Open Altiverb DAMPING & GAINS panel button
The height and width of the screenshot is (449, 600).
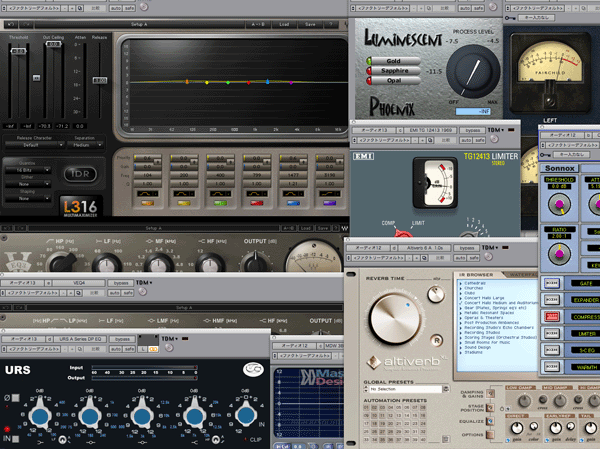(490, 393)
